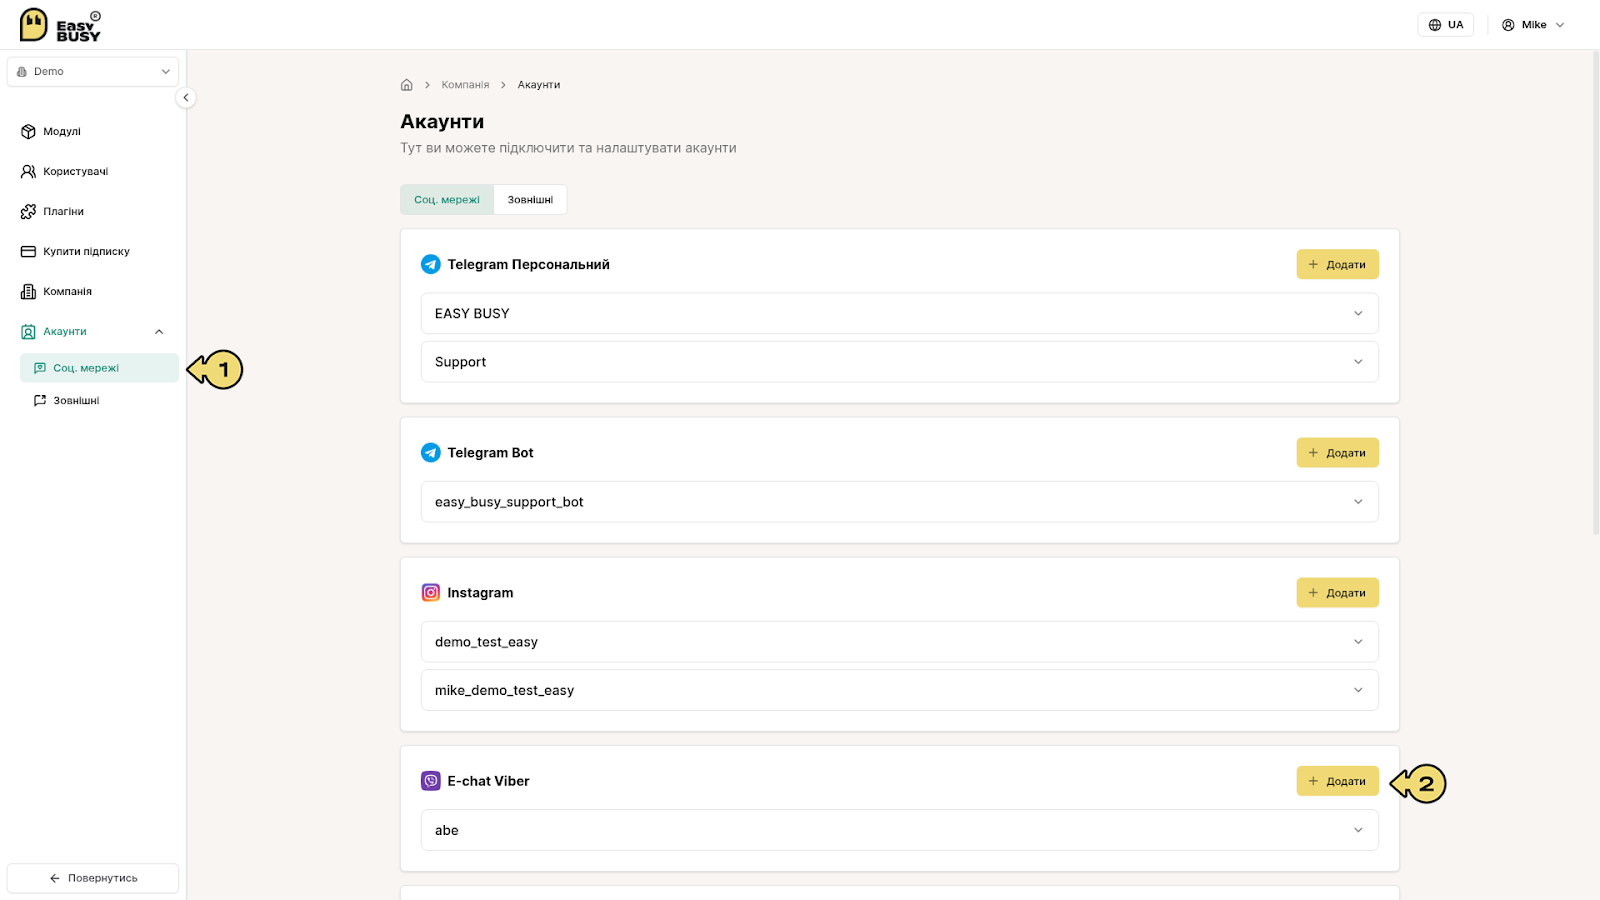
Task: Open the Demo workspace dropdown
Action: tap(93, 71)
